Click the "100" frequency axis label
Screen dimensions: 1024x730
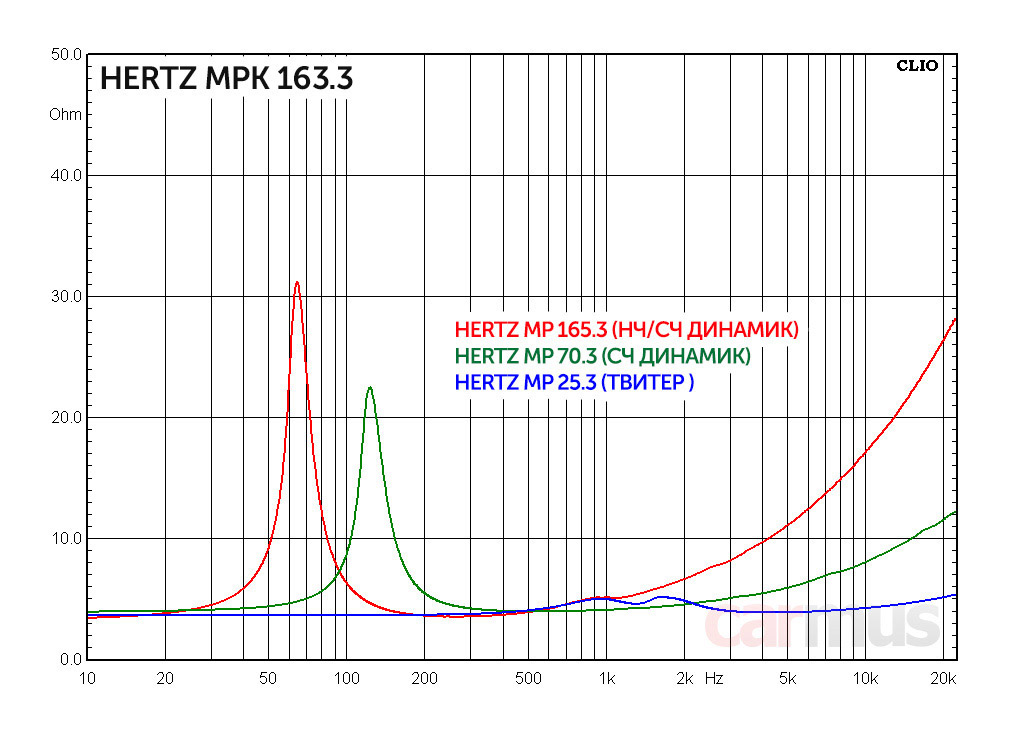click(x=346, y=679)
